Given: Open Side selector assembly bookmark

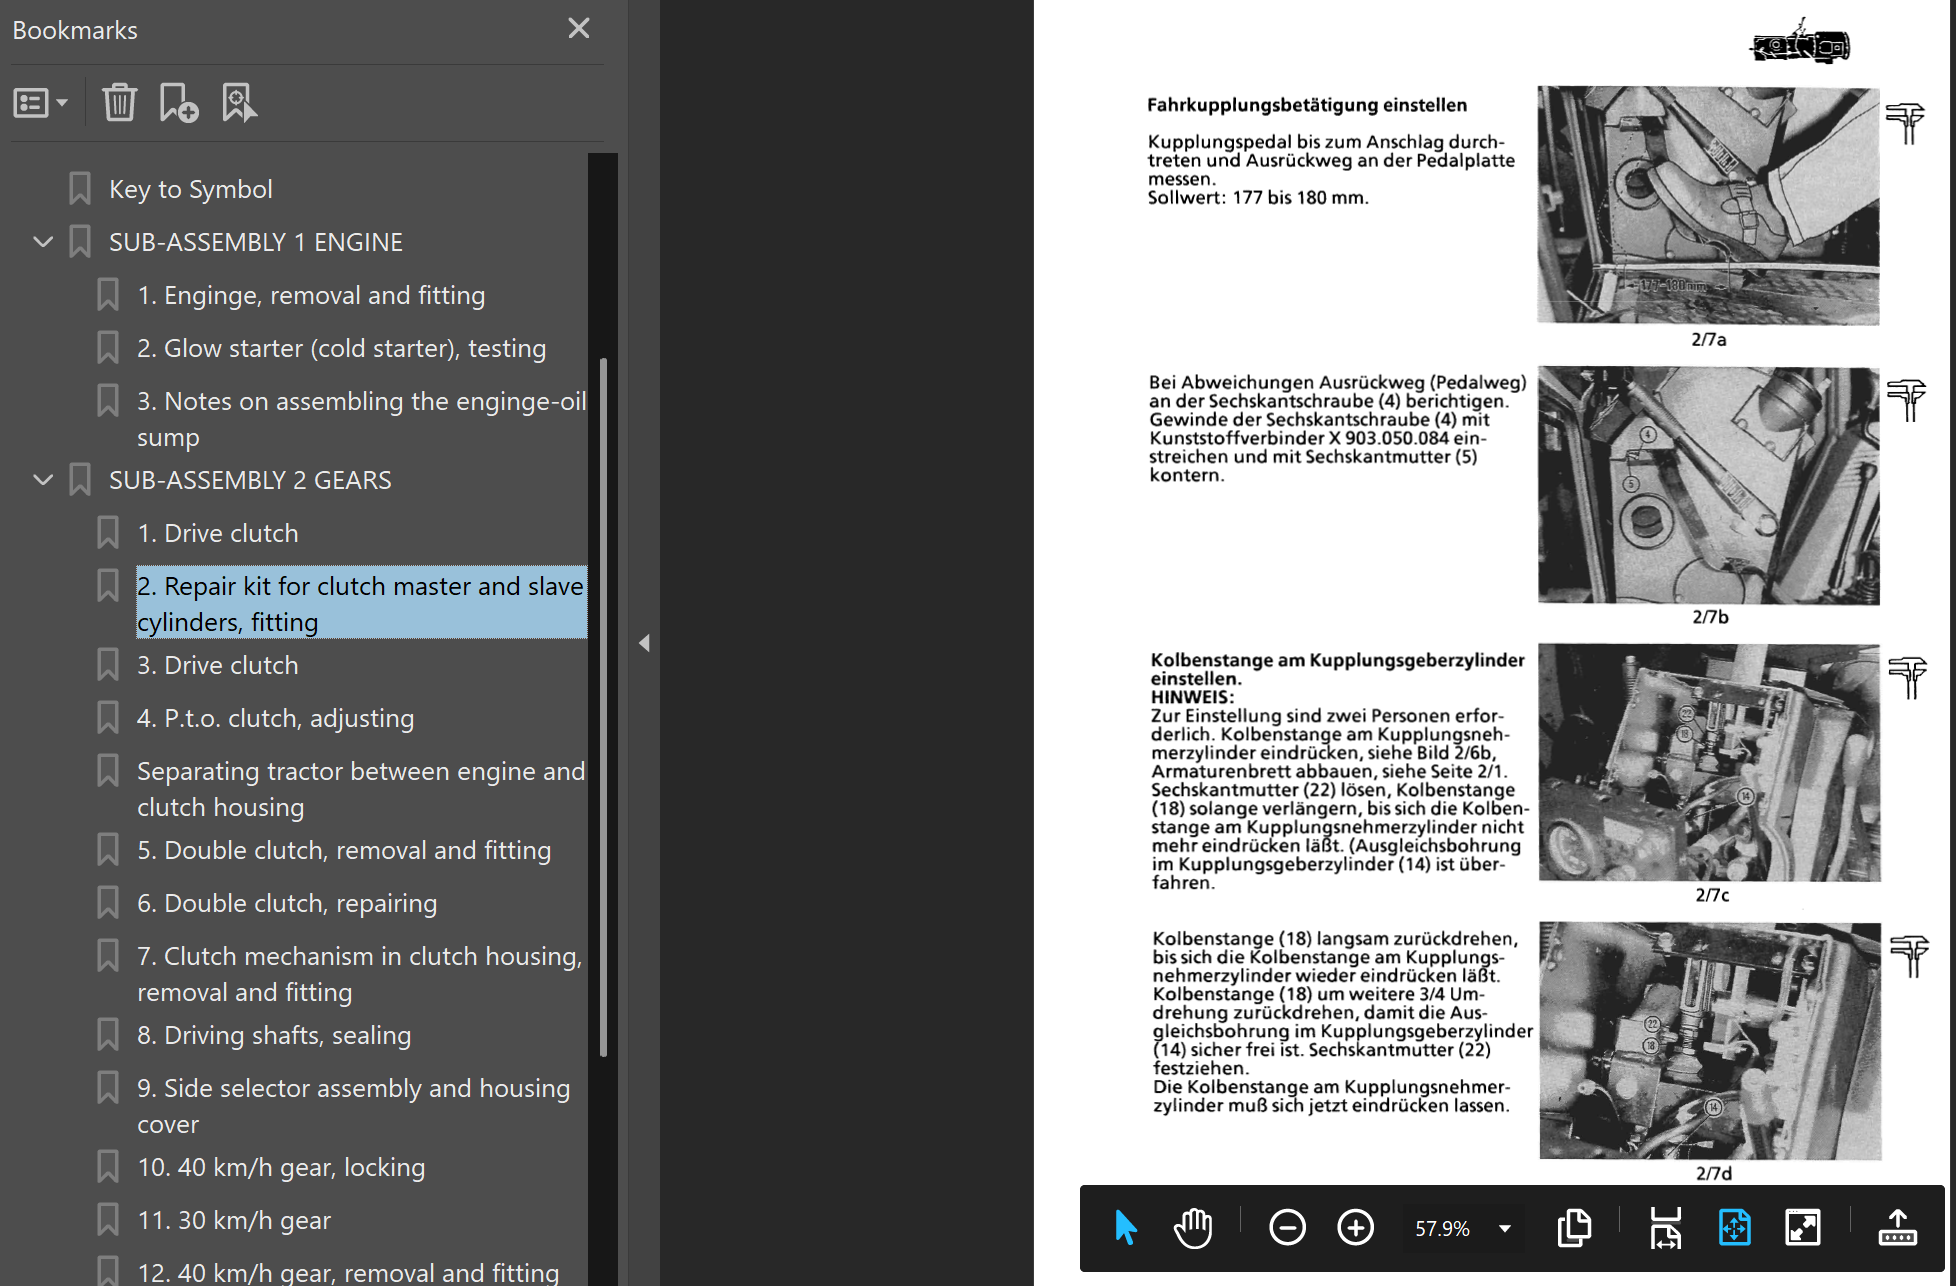Looking at the screenshot, I should (x=354, y=1106).
